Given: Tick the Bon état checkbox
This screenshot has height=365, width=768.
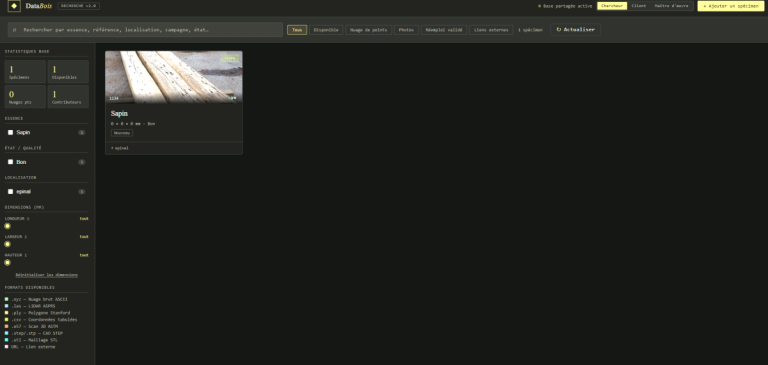Looking at the screenshot, I should pos(10,162).
